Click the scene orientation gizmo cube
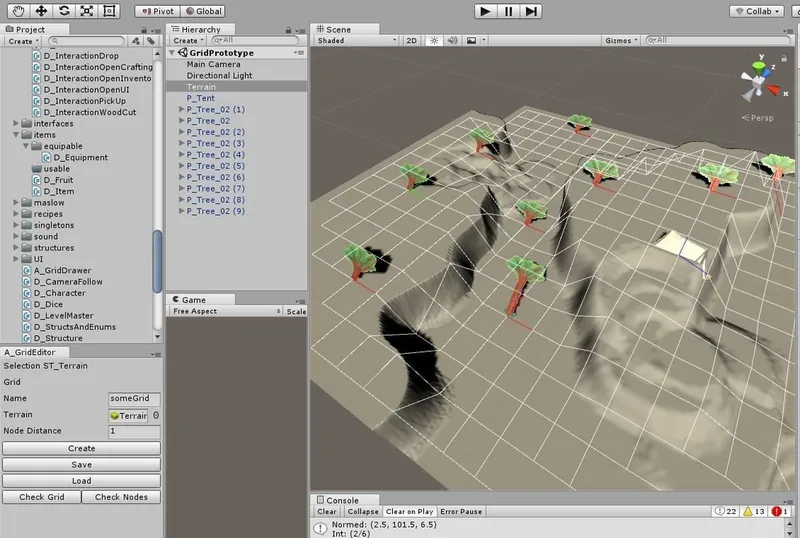The width and height of the screenshot is (800, 538). click(x=759, y=82)
